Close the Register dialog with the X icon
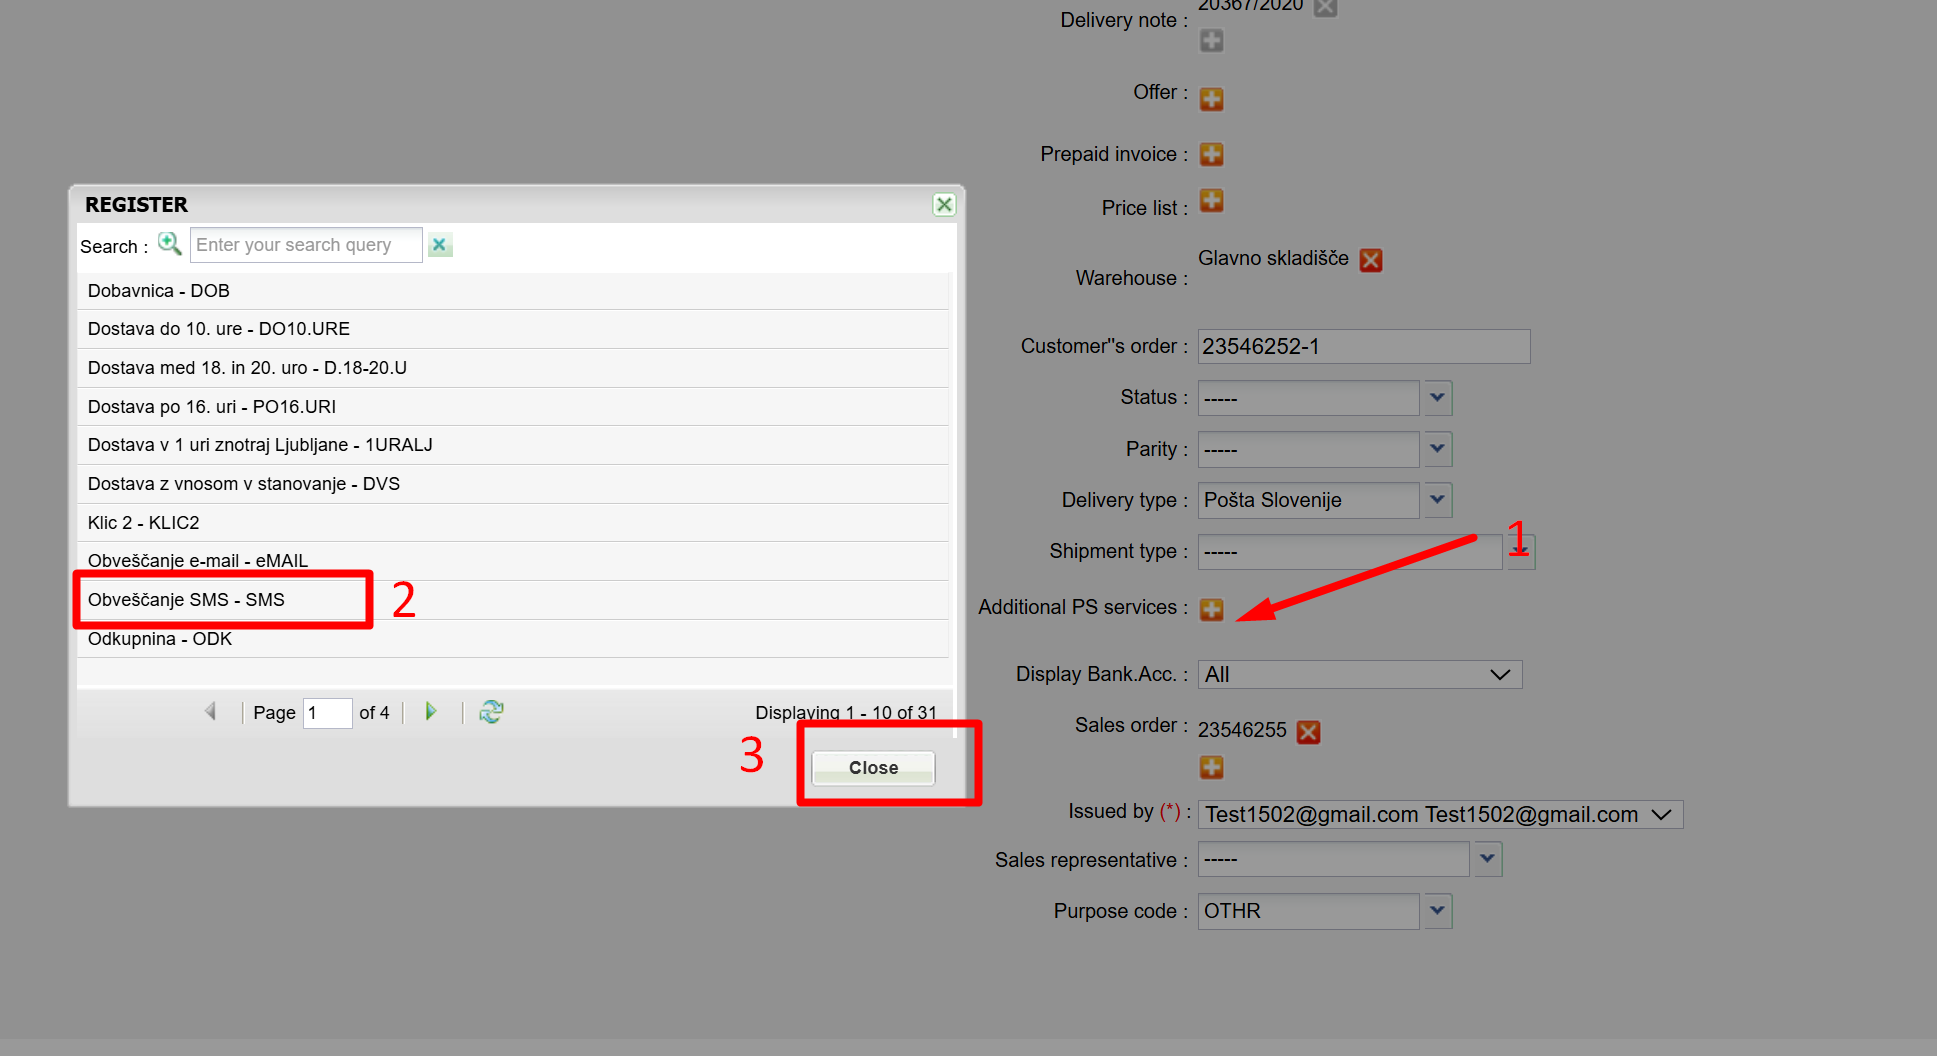The width and height of the screenshot is (1937, 1056). tap(943, 204)
